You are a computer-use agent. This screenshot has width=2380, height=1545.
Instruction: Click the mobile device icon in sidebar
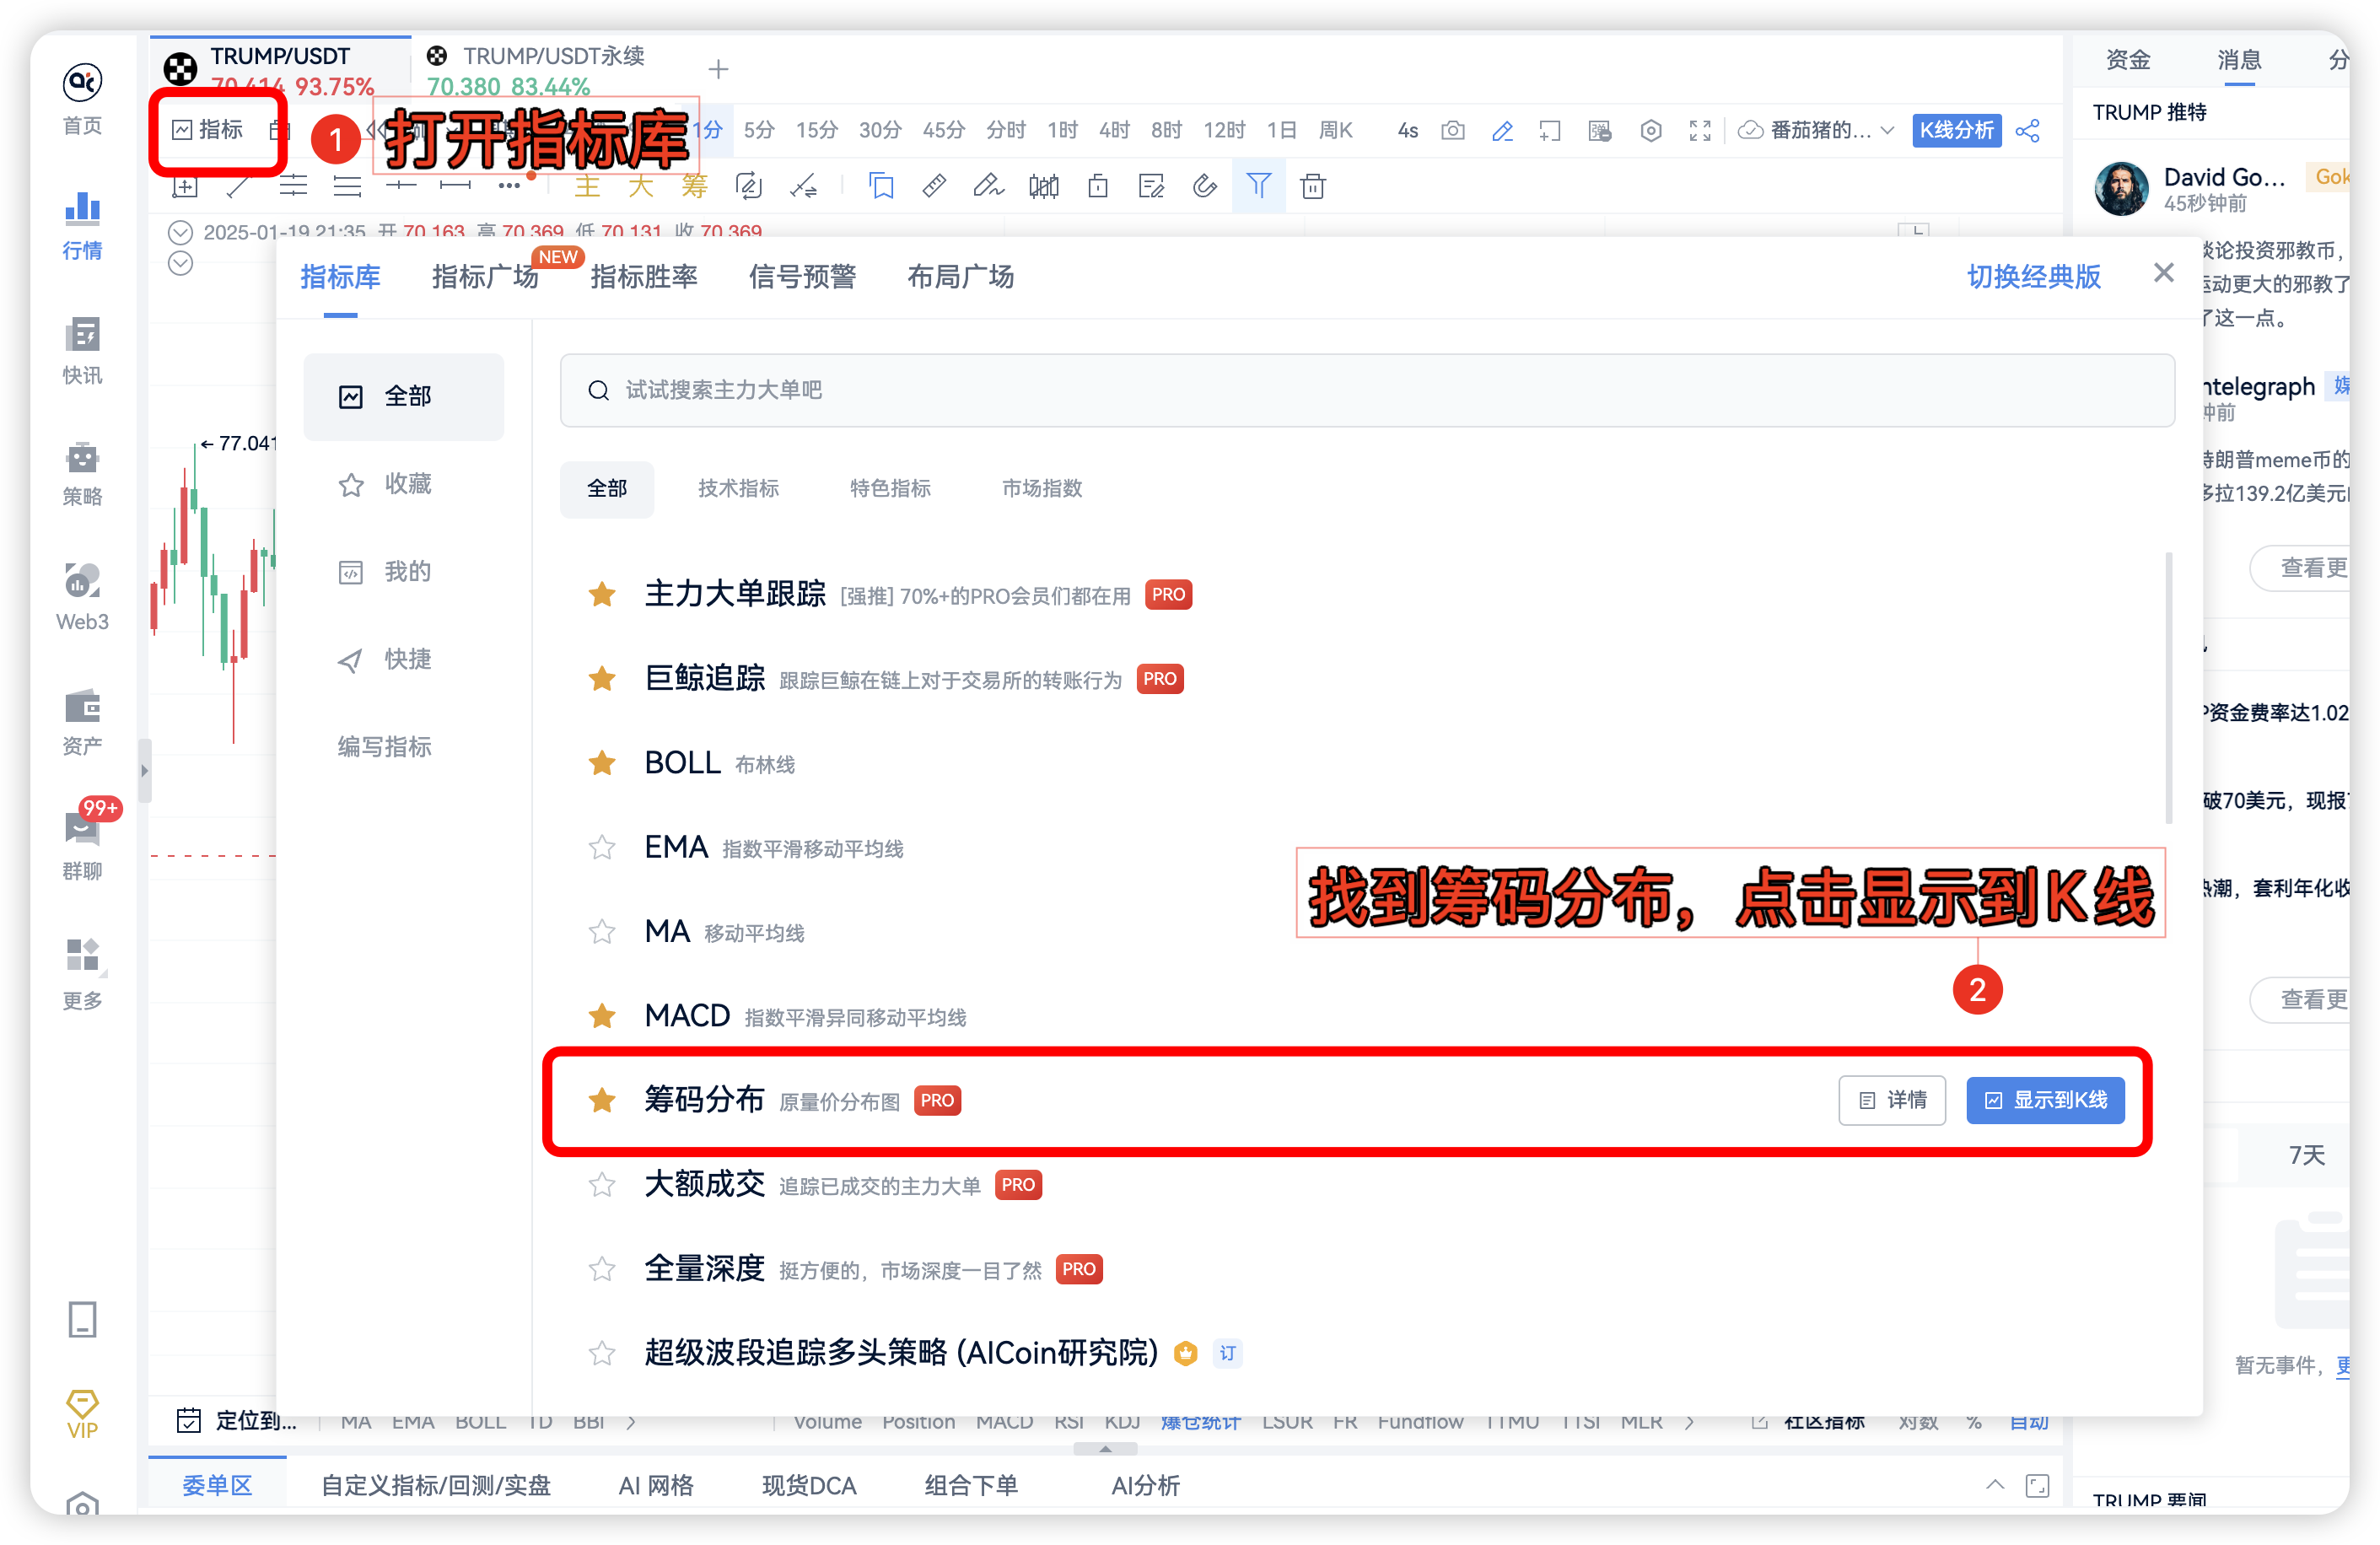[82, 1319]
